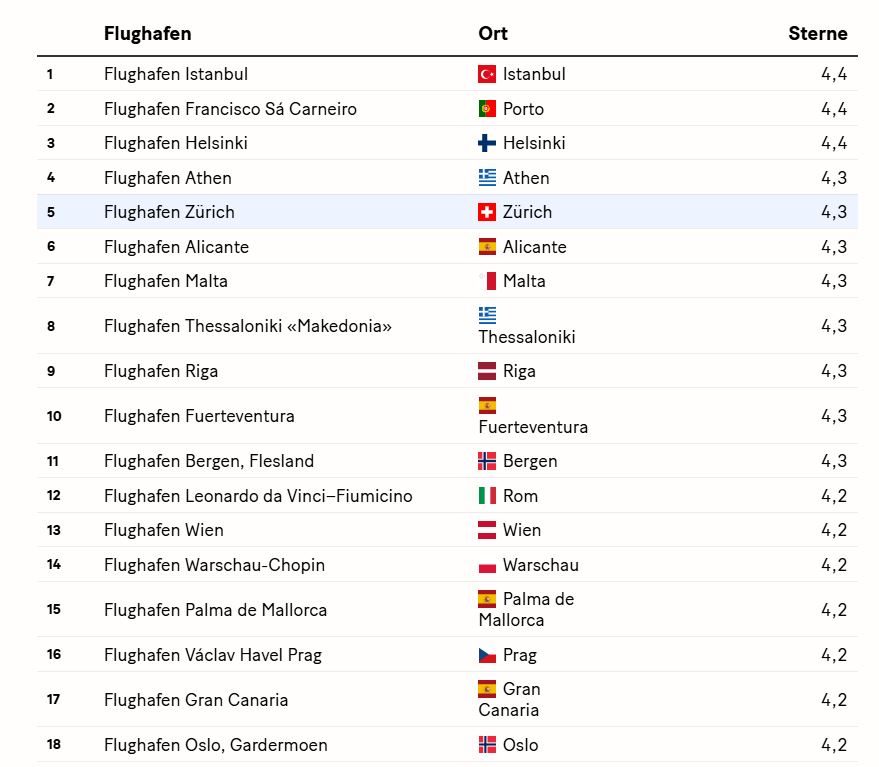This screenshot has height=767, width=879.
Task: Click the Finnish flag next to Helsinki
Action: (487, 143)
